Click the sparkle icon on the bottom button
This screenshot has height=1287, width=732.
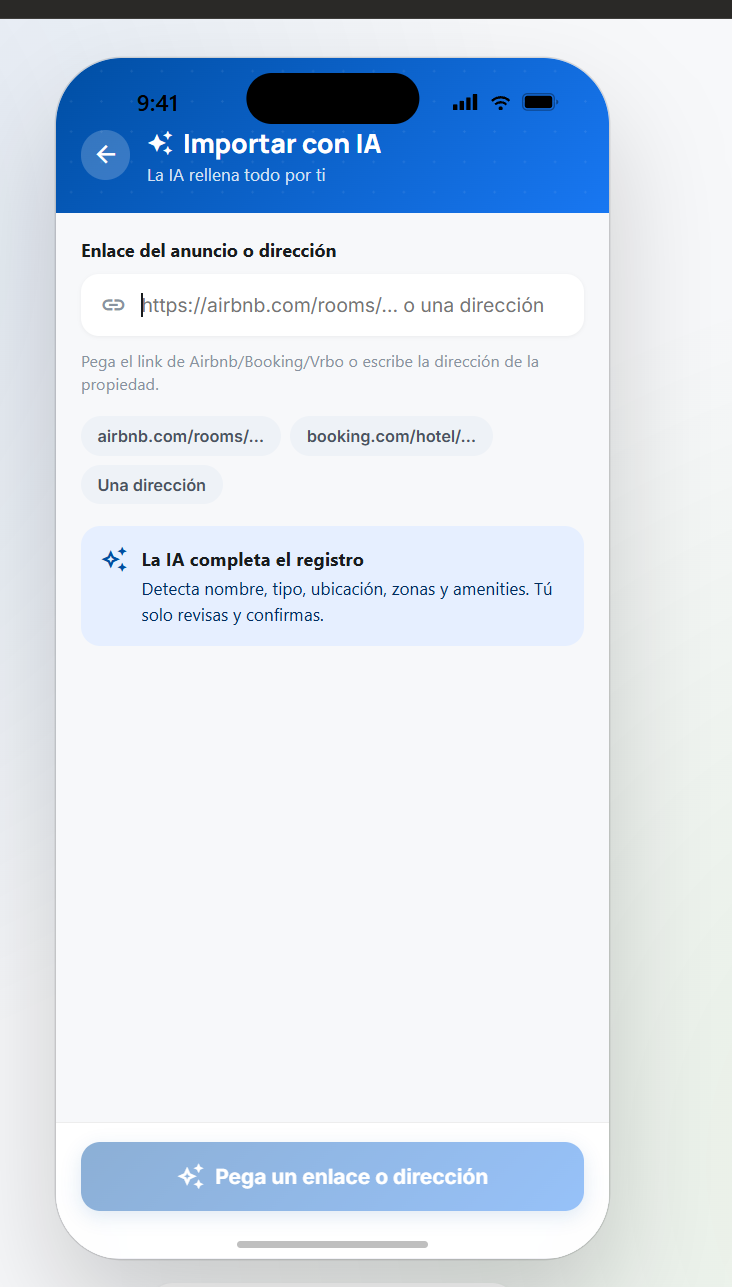[191, 1176]
